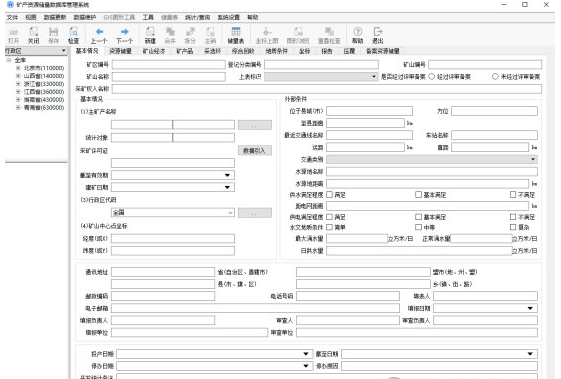Click the 采矿权人名称 input field

(327, 89)
